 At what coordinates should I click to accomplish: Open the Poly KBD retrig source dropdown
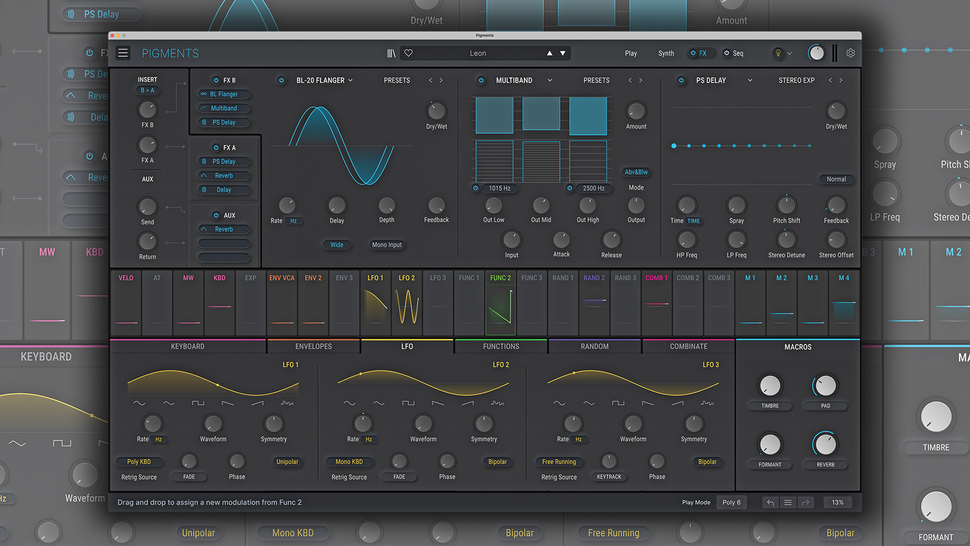coord(139,462)
